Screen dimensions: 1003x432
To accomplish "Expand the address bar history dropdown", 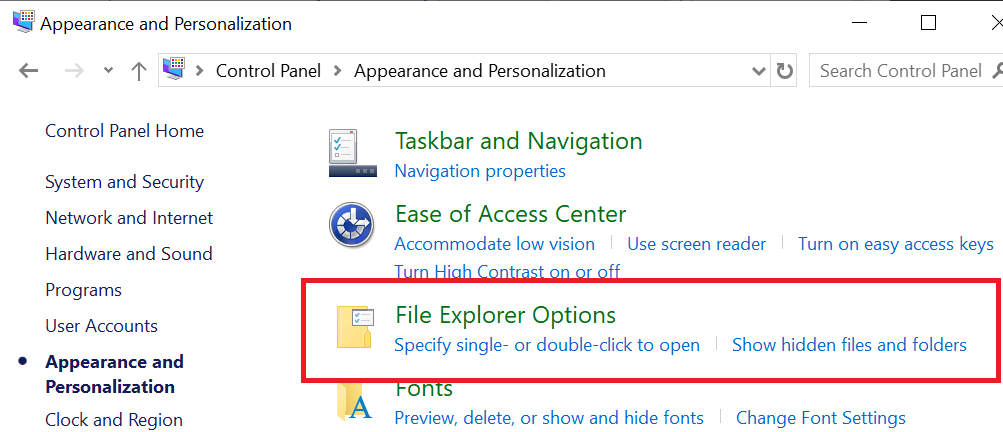I will 759,71.
